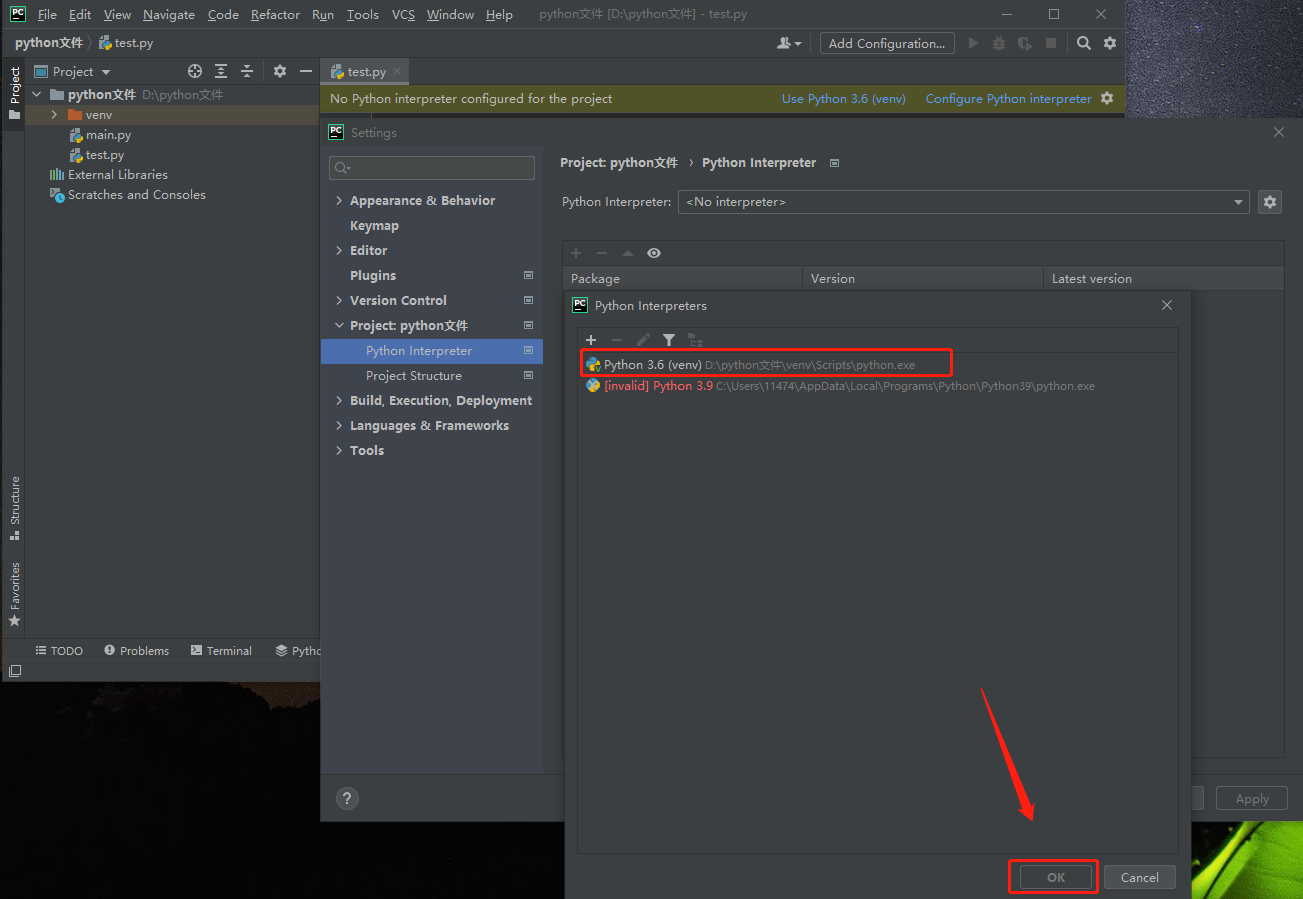This screenshot has height=899, width=1303.
Task: Open the Navigate menu
Action: pos(169,14)
